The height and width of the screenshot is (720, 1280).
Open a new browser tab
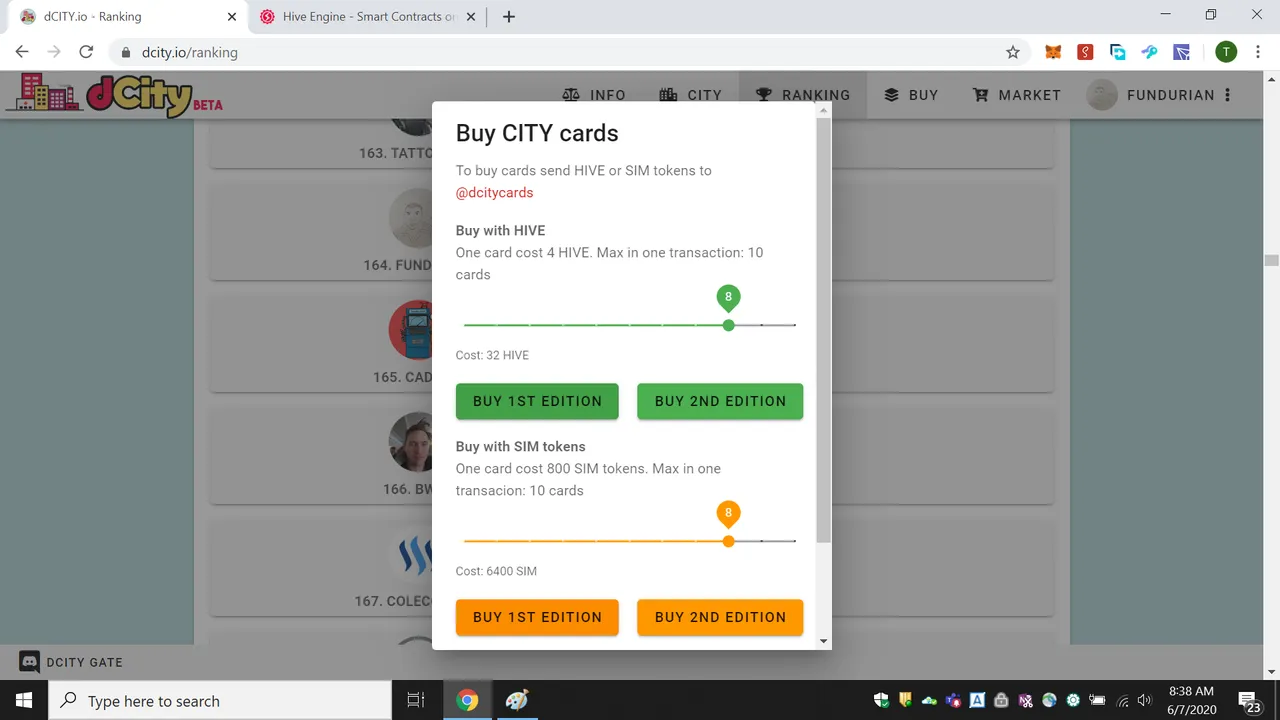[508, 17]
